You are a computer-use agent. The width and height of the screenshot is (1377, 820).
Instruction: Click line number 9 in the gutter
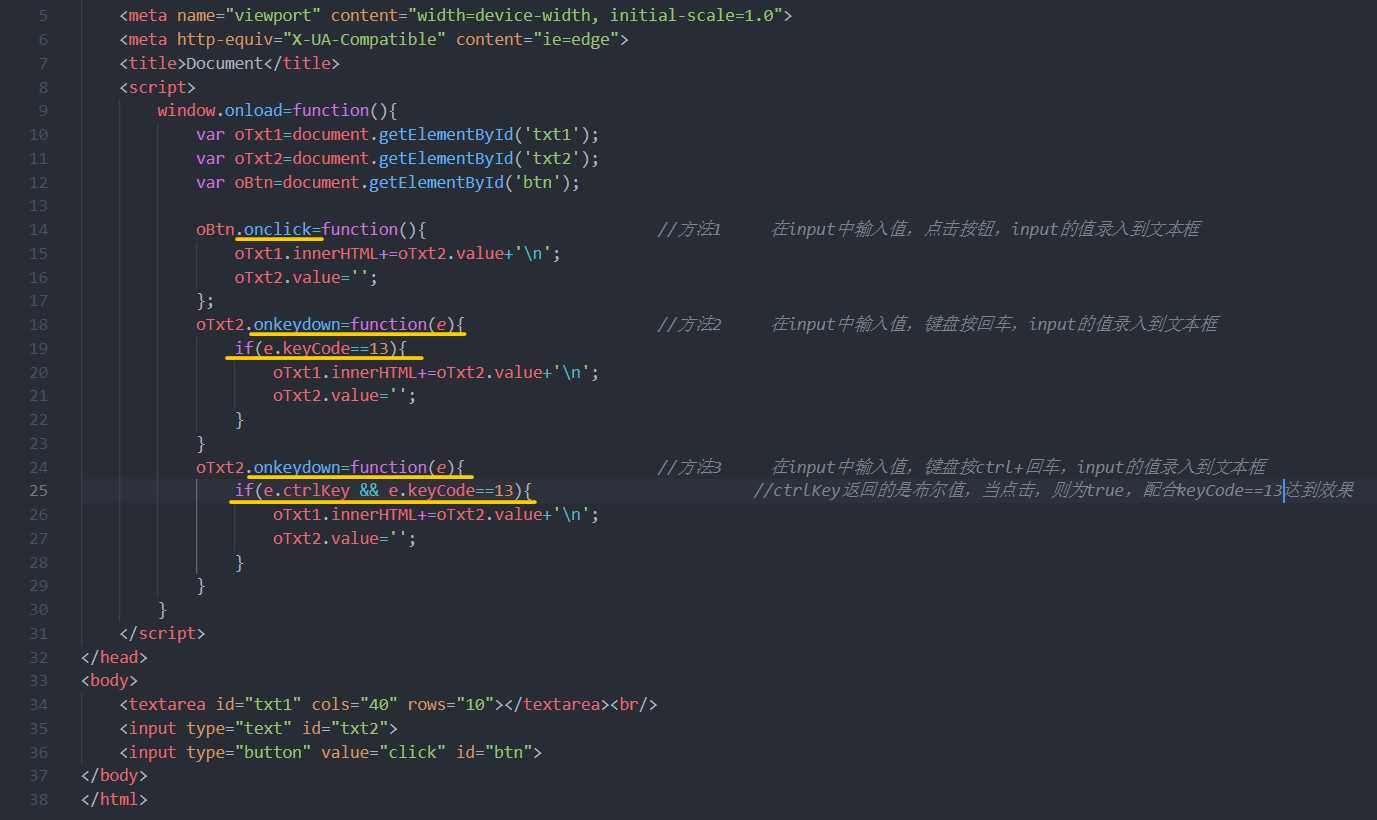tap(42, 110)
